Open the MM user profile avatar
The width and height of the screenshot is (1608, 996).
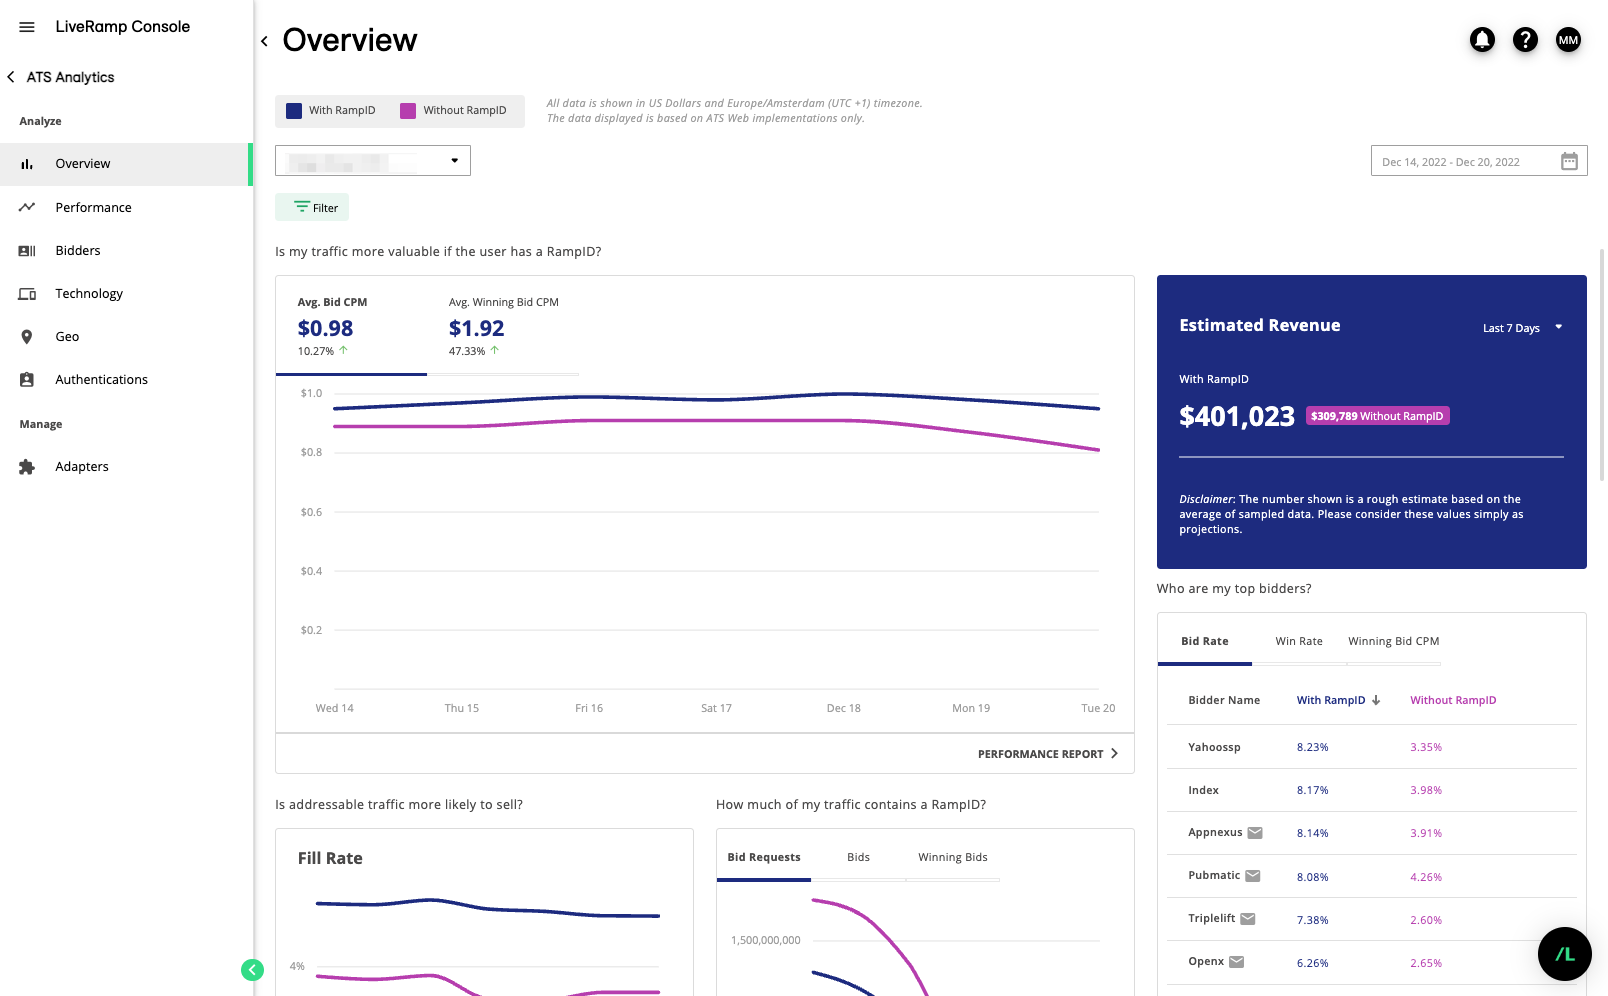point(1568,40)
